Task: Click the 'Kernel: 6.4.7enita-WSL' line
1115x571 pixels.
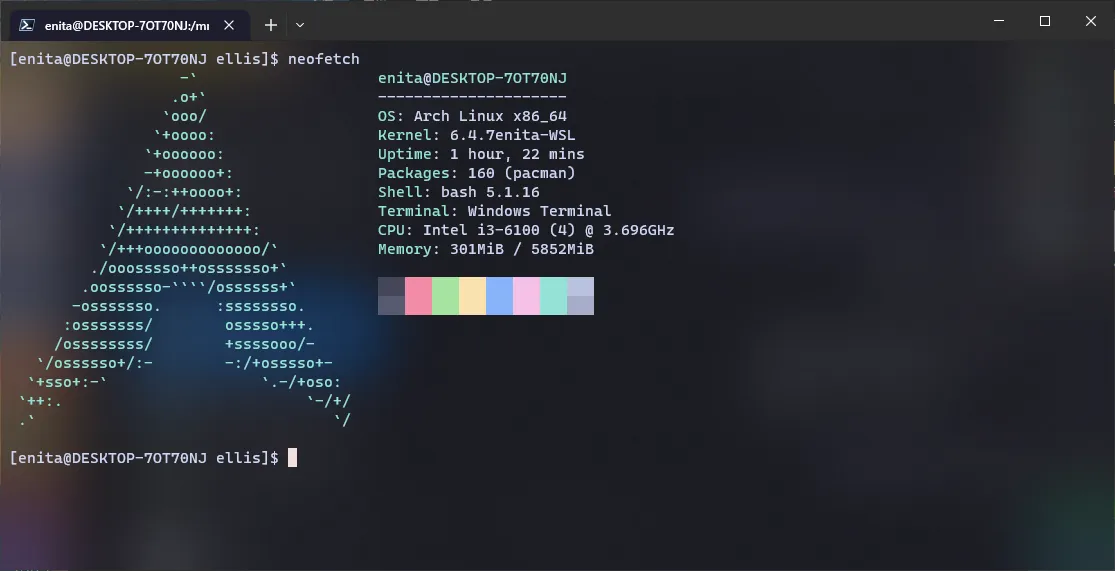Action: click(476, 135)
